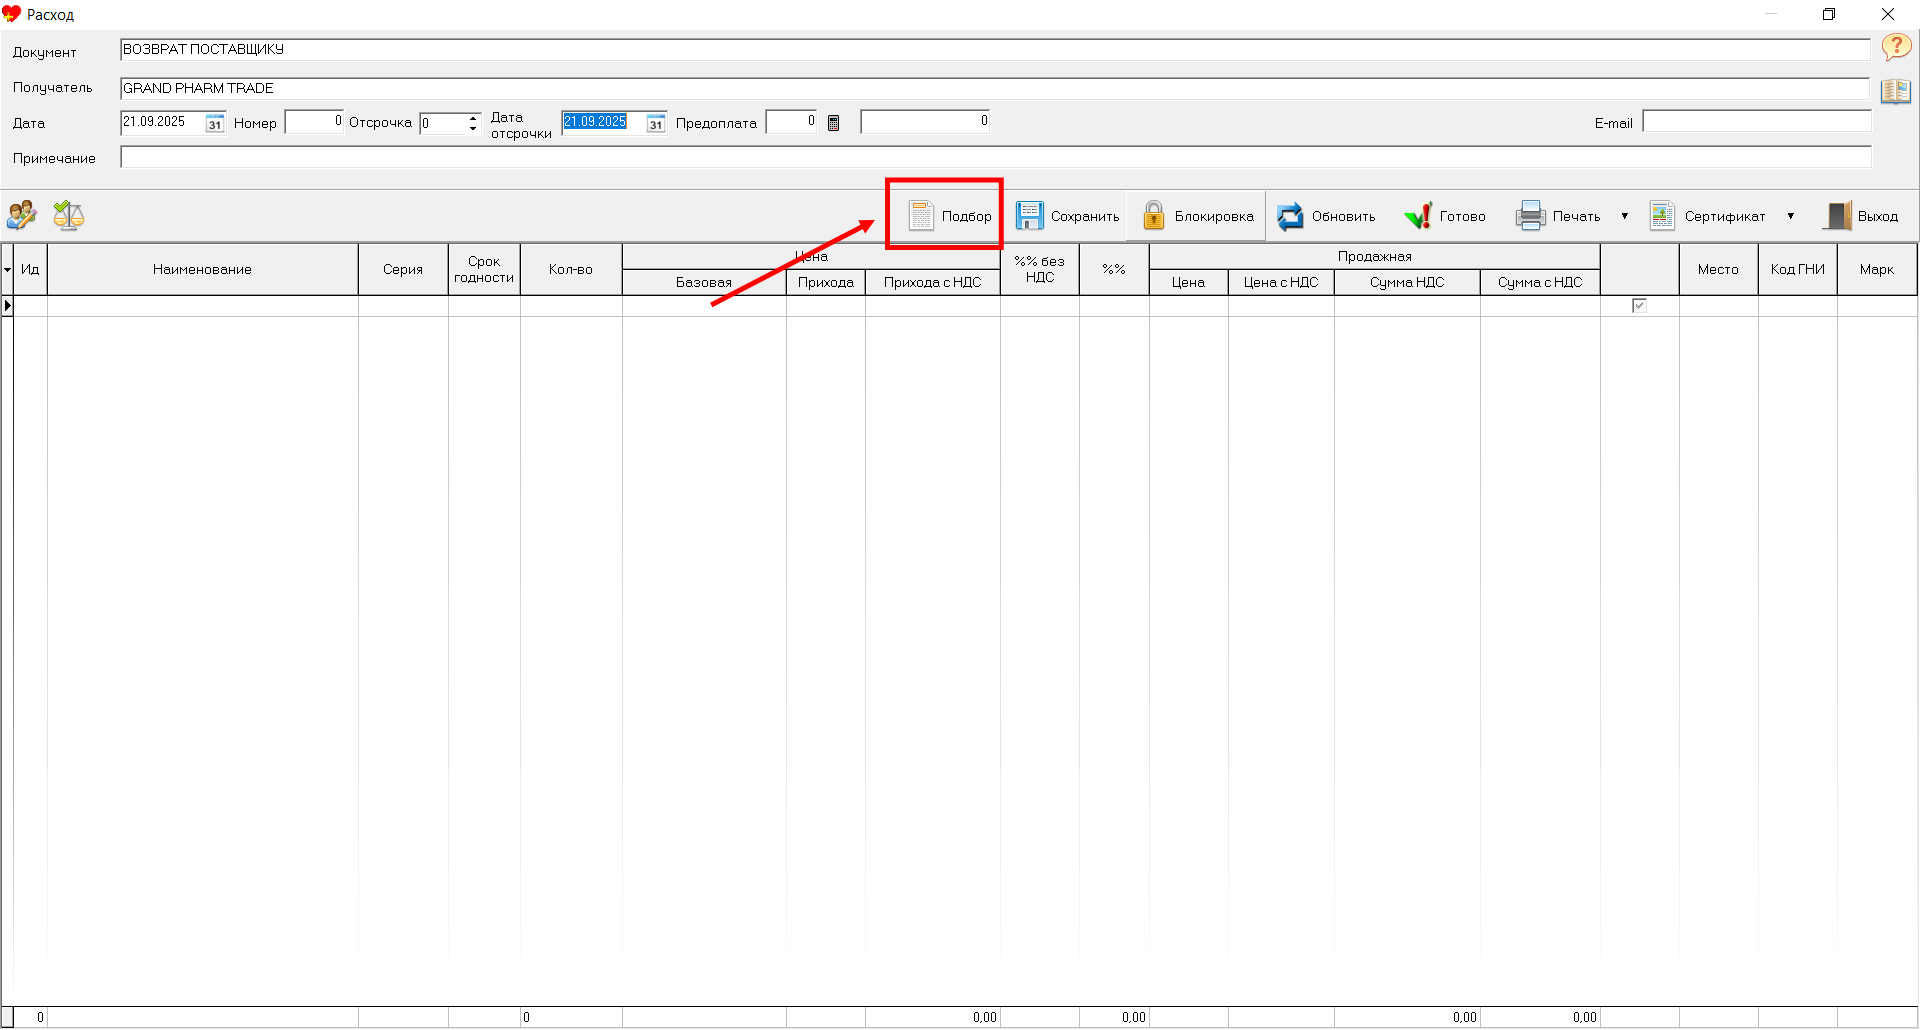Focus the Примечание note field
Image resolution: width=1920 pixels, height=1030 pixels.
(995, 157)
